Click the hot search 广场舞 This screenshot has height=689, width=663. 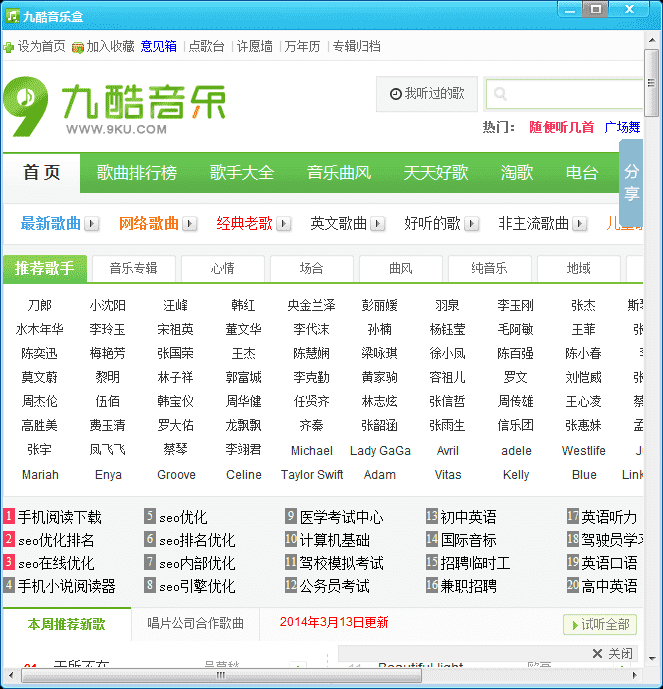click(622, 127)
